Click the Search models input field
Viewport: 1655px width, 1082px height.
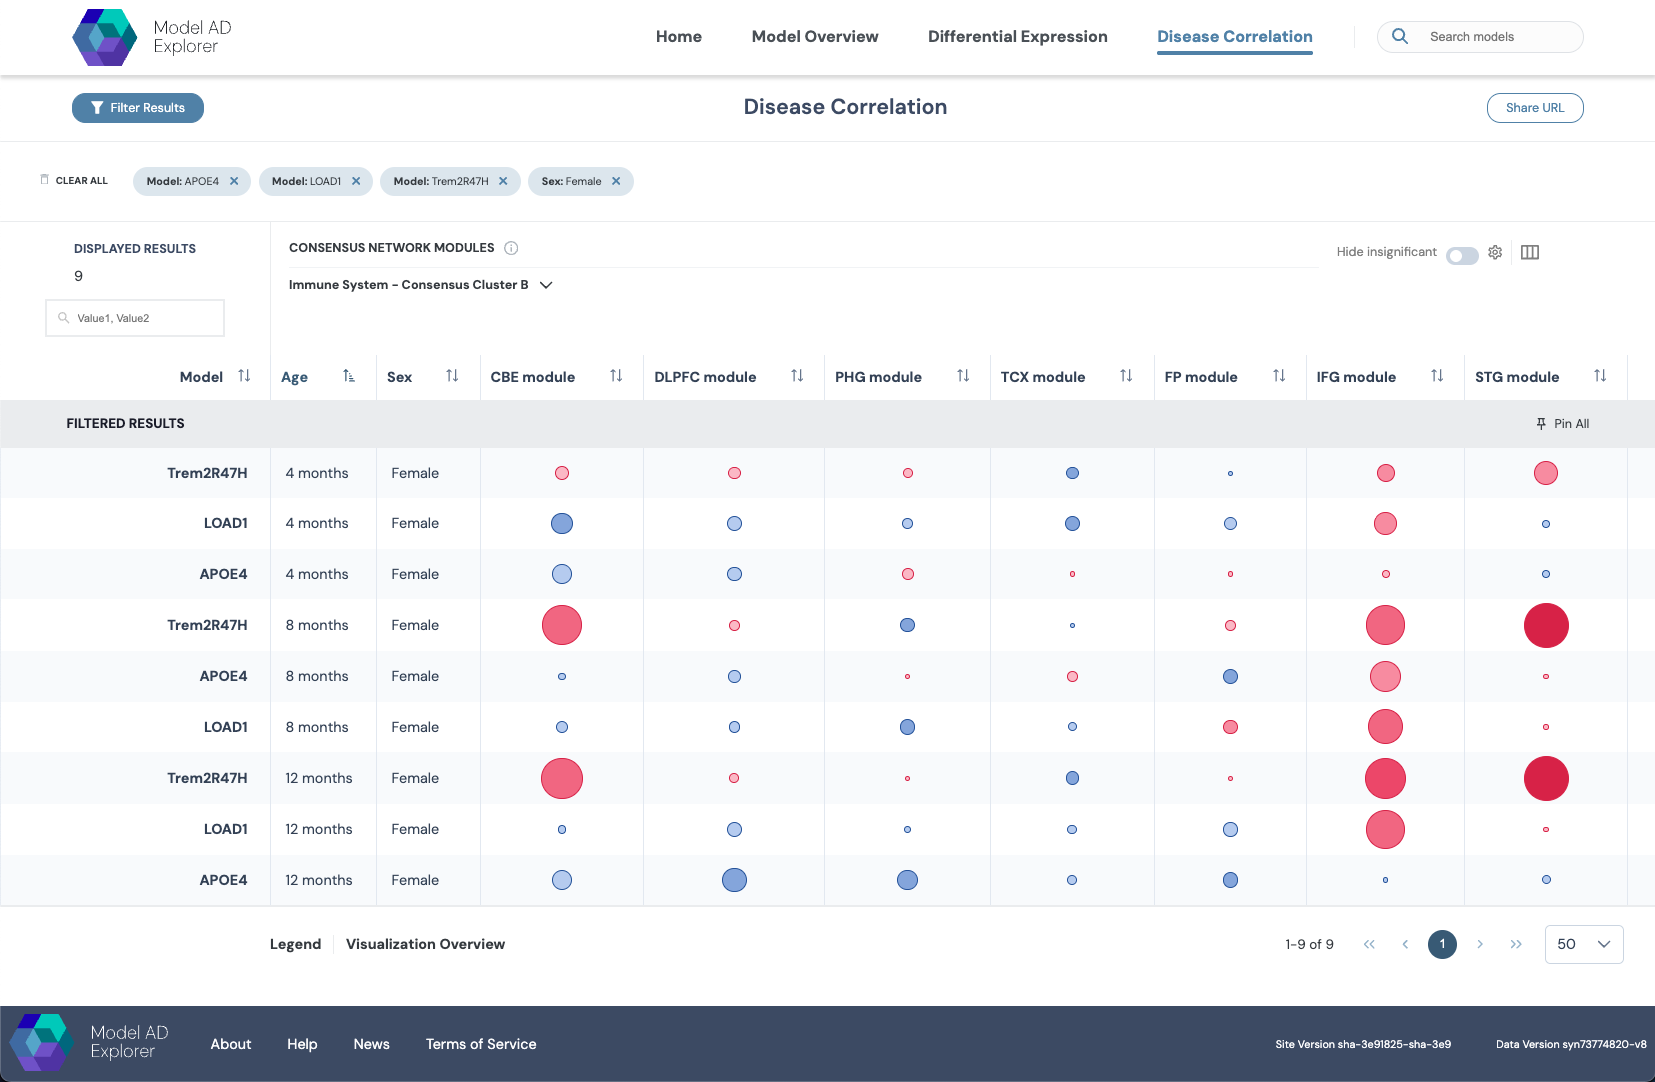click(x=1480, y=37)
